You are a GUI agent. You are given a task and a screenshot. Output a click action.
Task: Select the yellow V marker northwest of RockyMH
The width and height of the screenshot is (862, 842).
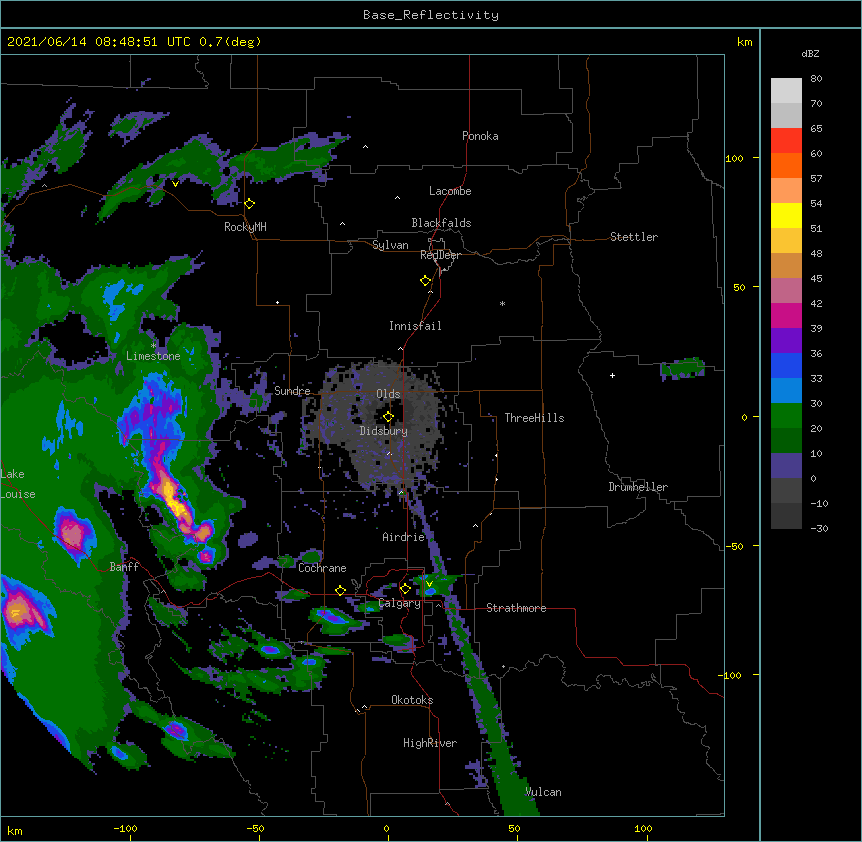175,184
